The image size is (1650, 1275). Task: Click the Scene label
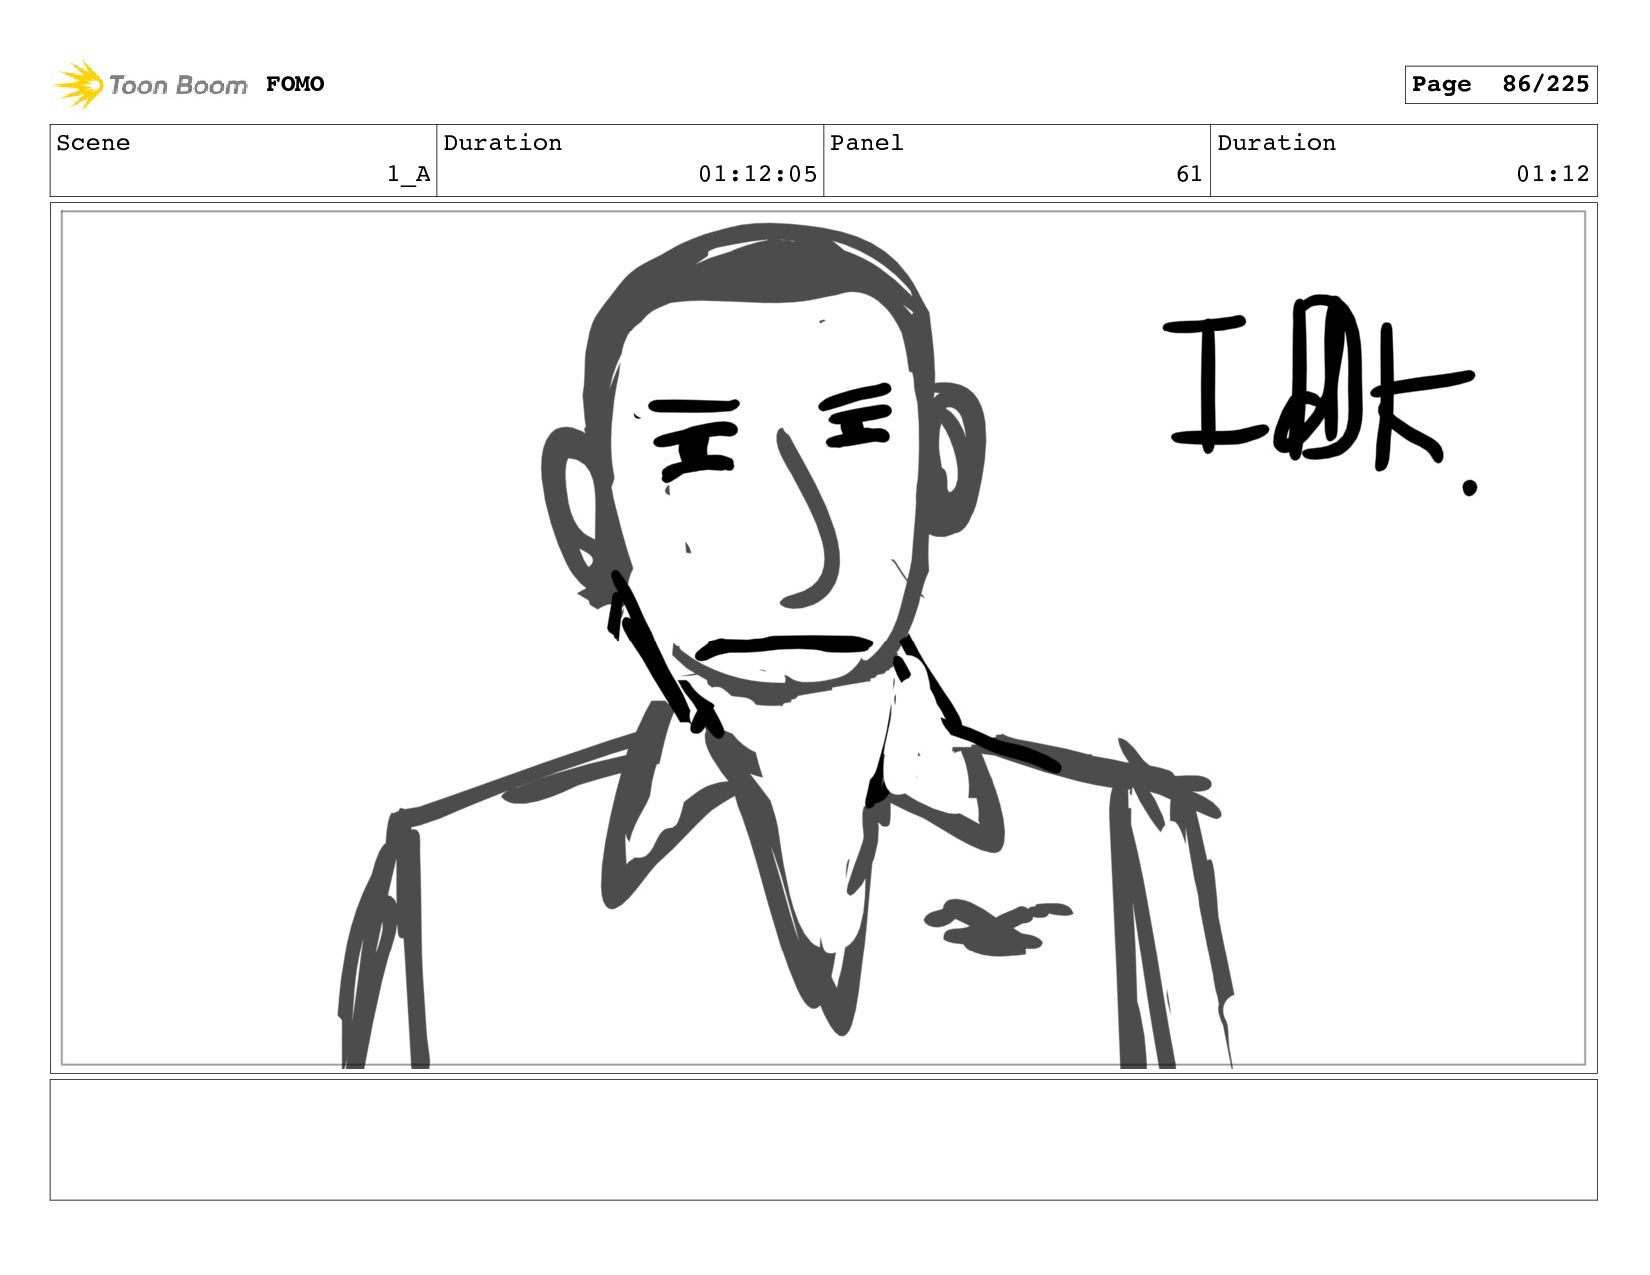pyautogui.click(x=93, y=143)
